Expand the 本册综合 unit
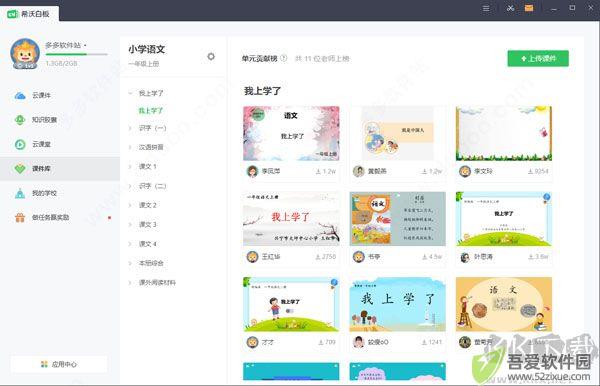The height and width of the screenshot is (386, 600). [130, 264]
